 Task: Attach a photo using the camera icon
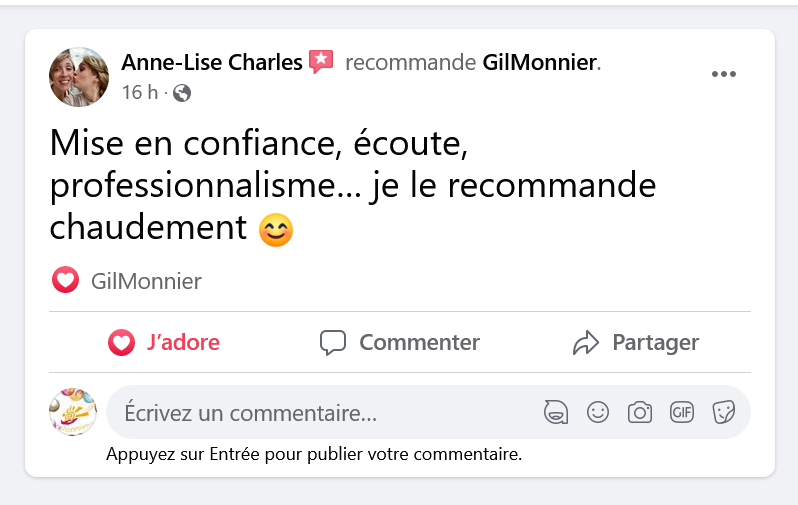(640, 412)
